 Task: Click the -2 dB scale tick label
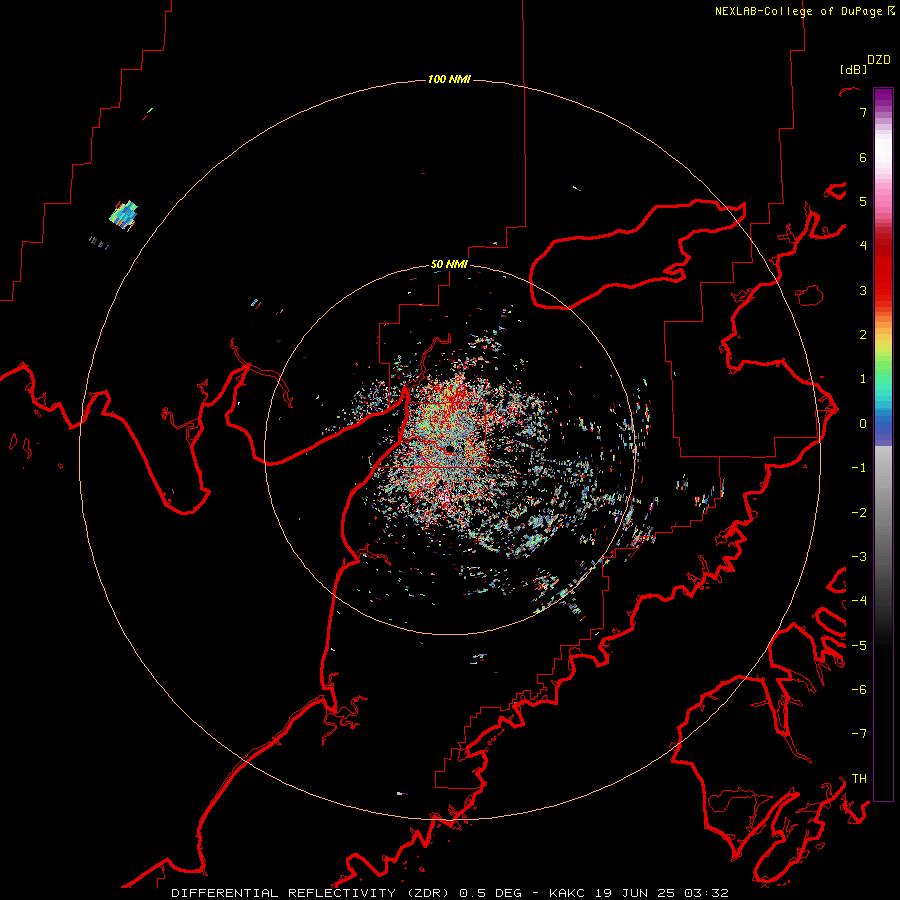(859, 512)
